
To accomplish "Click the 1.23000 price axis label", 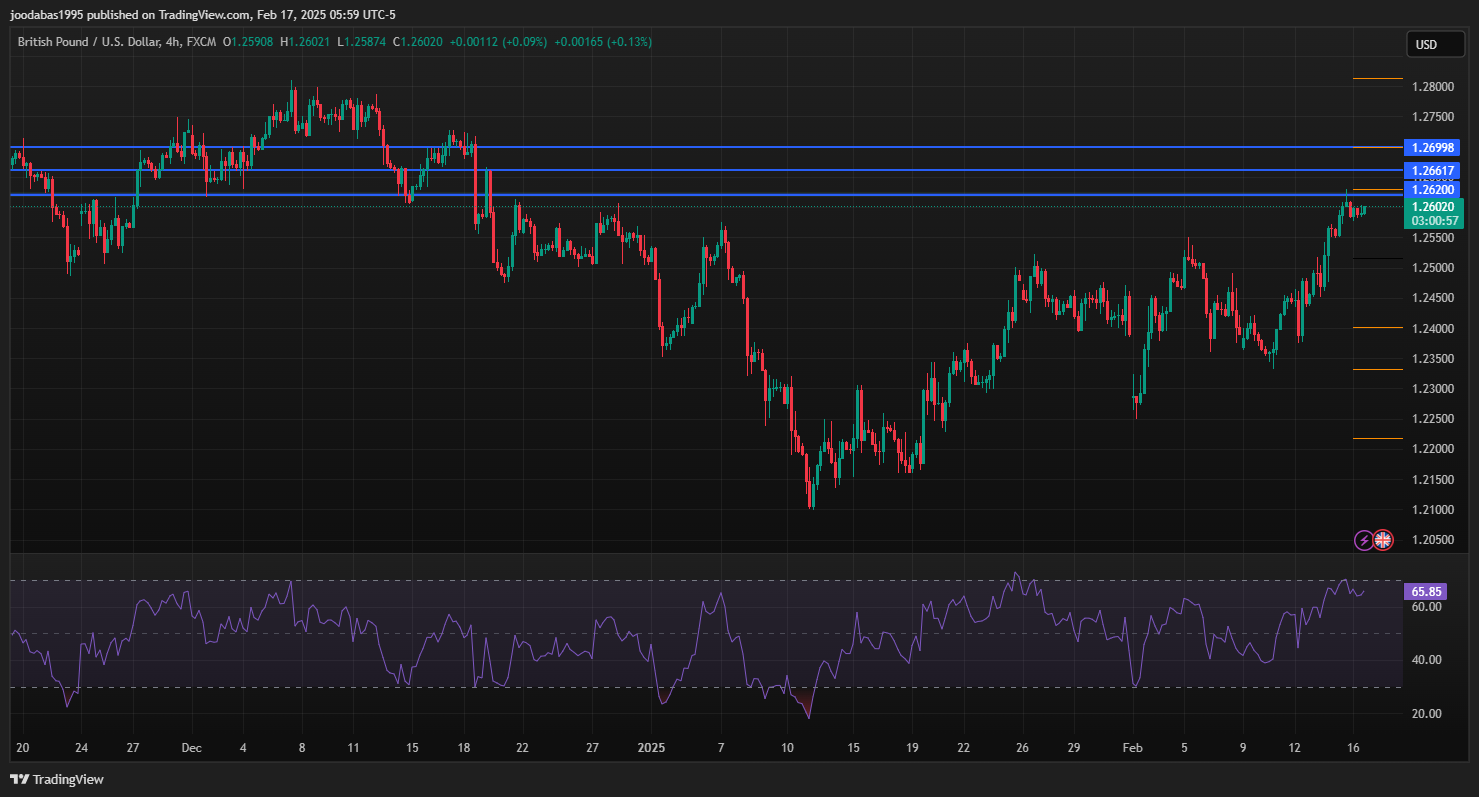I will (x=1432, y=388).
